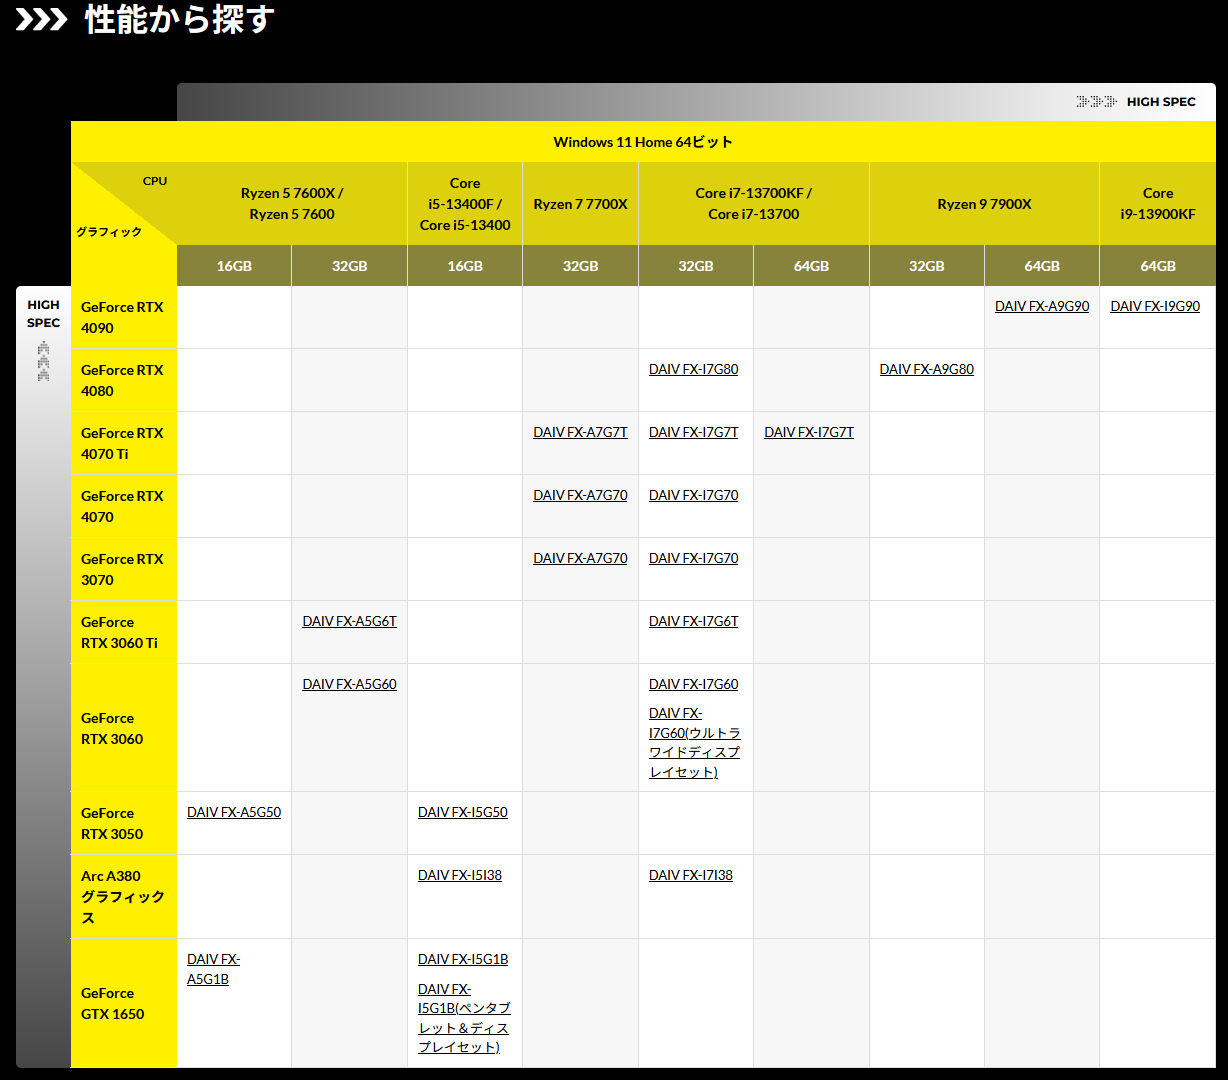Follow the DAIV FX-A5G60 link
This screenshot has height=1080, width=1228.
pyautogui.click(x=349, y=684)
